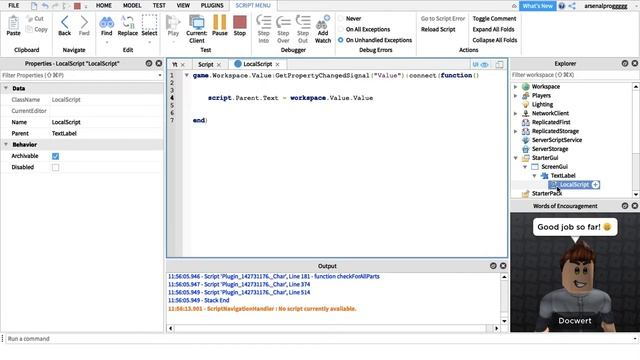
Task: Toggle the Archivable checkbox
Action: pyautogui.click(x=56, y=156)
